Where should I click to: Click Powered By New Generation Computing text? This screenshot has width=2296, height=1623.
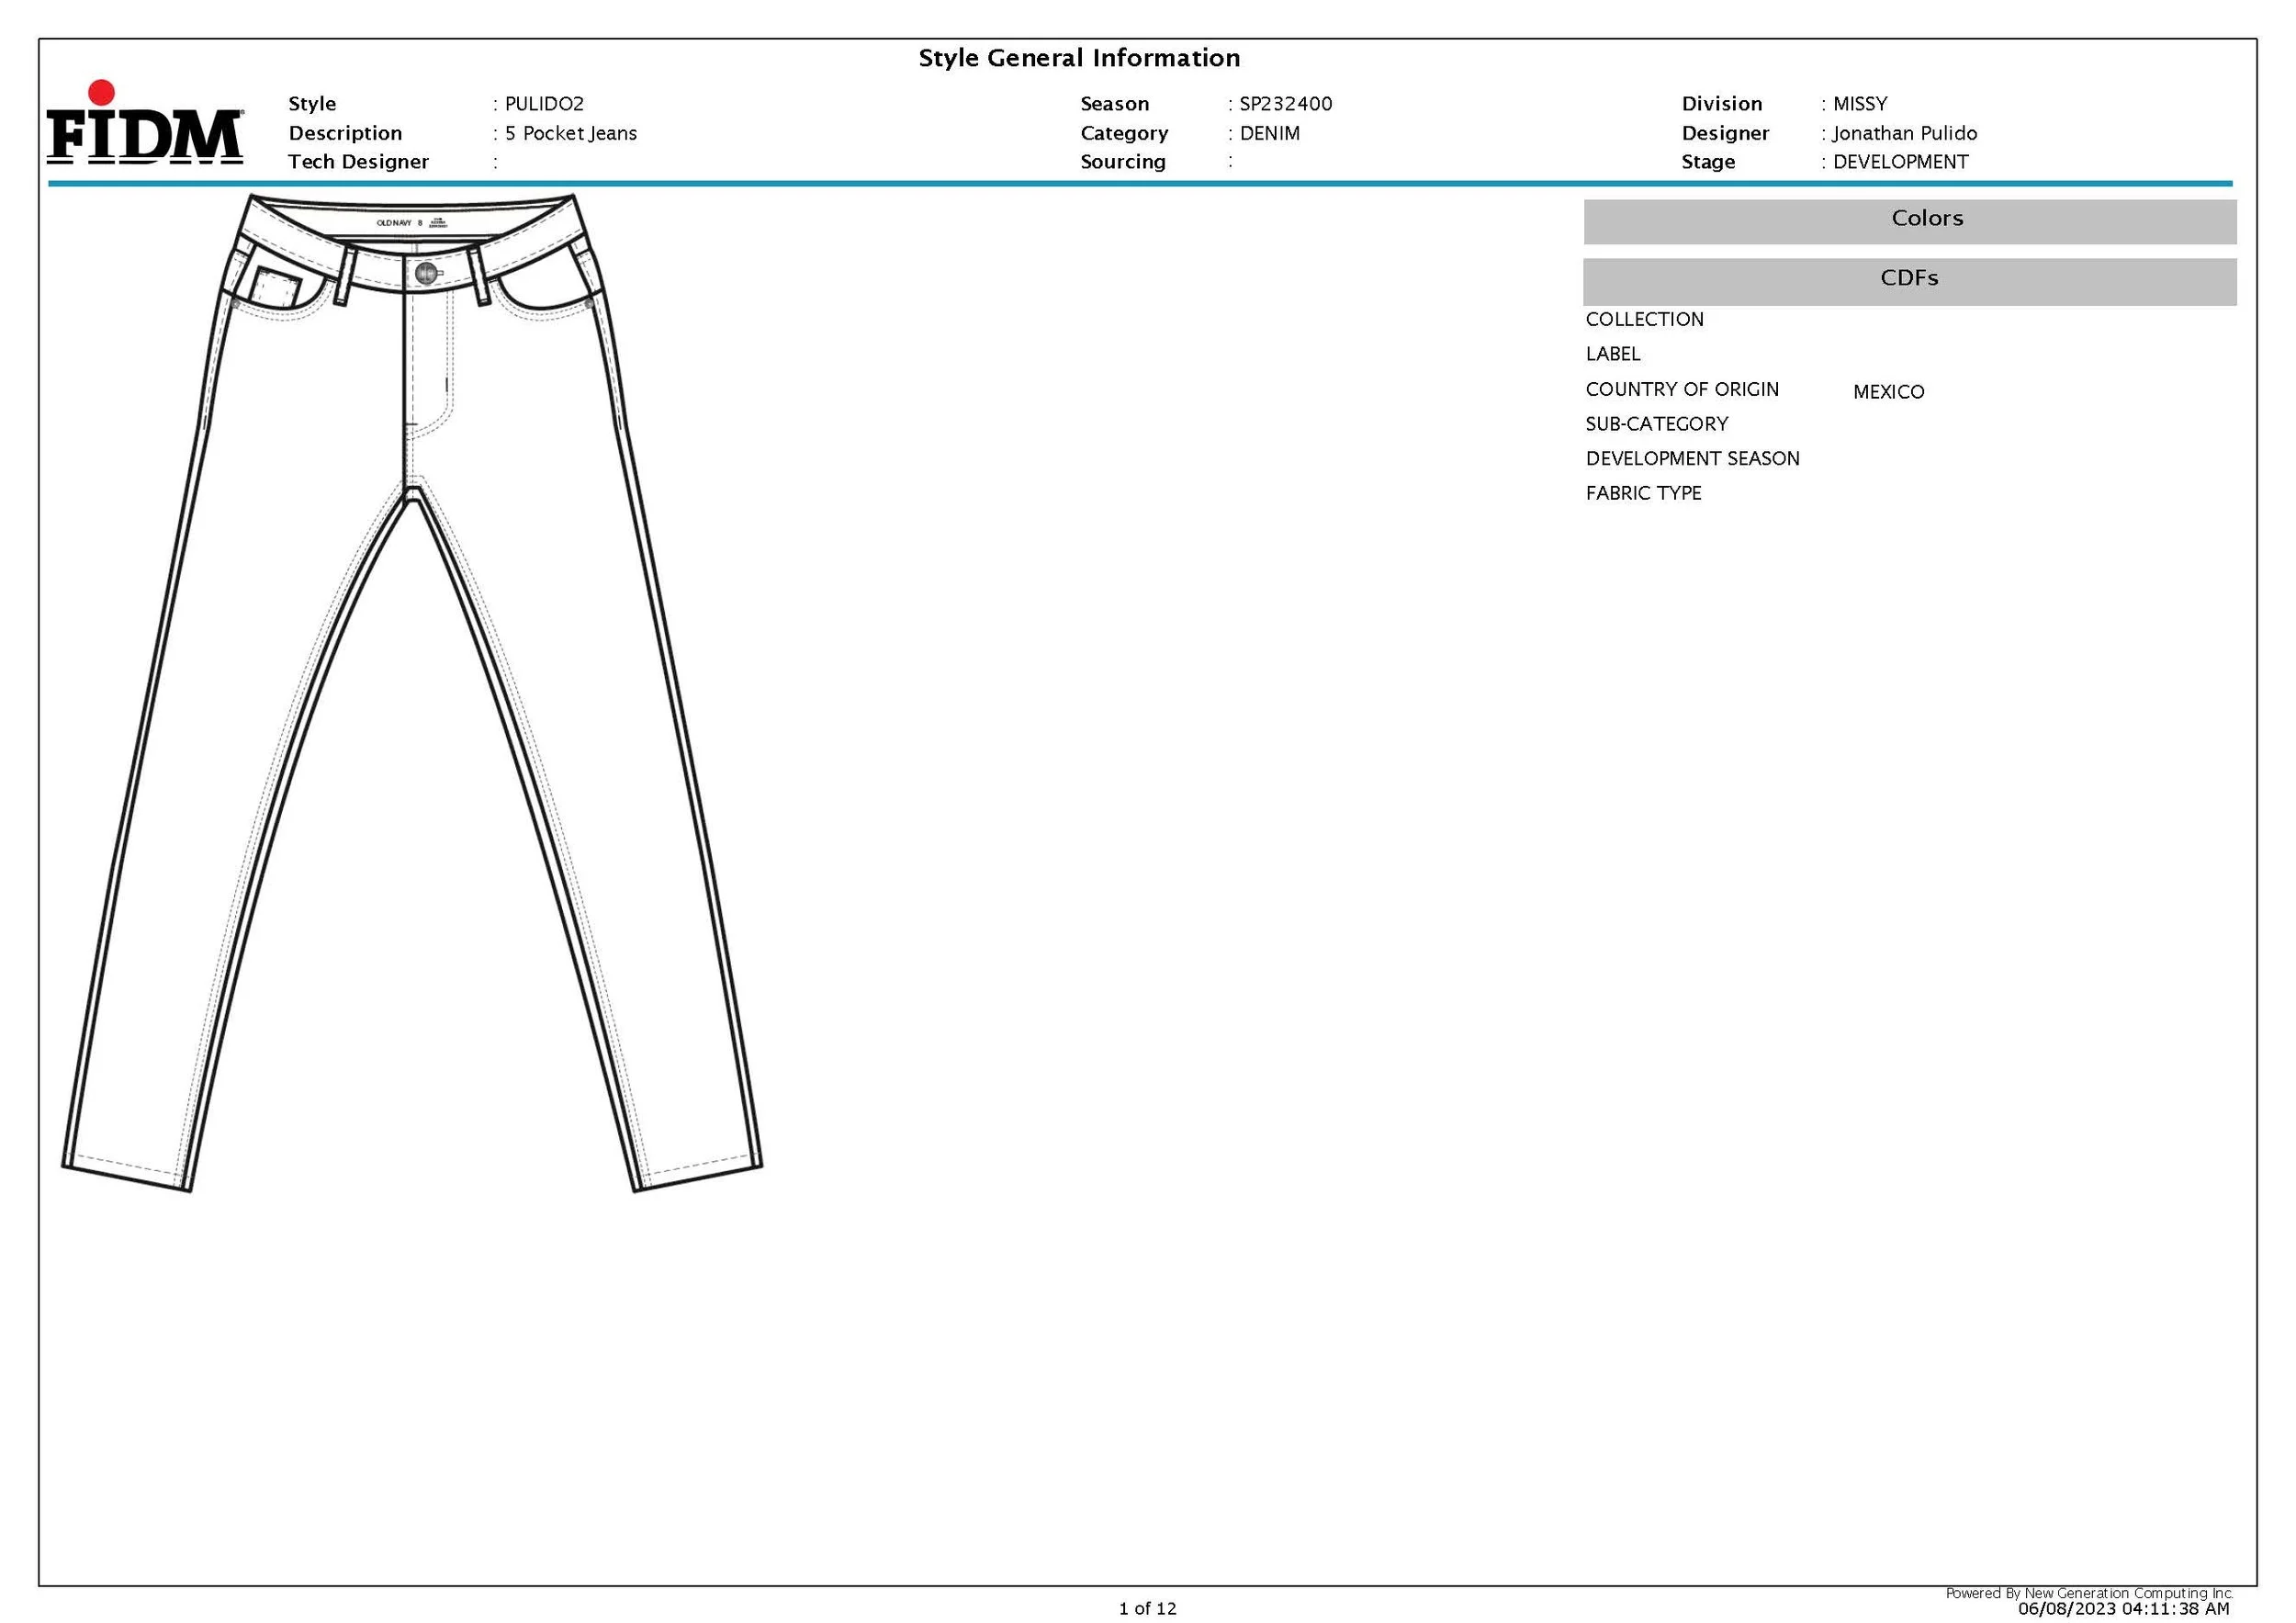coord(2088,1593)
